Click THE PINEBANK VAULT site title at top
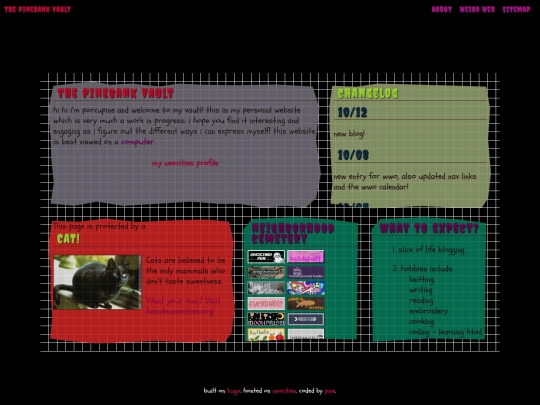 (38, 9)
